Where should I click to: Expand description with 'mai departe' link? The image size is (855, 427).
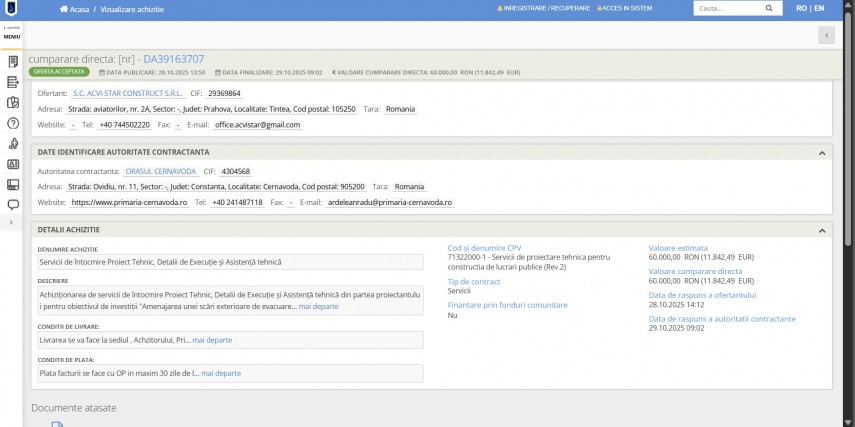(x=319, y=306)
